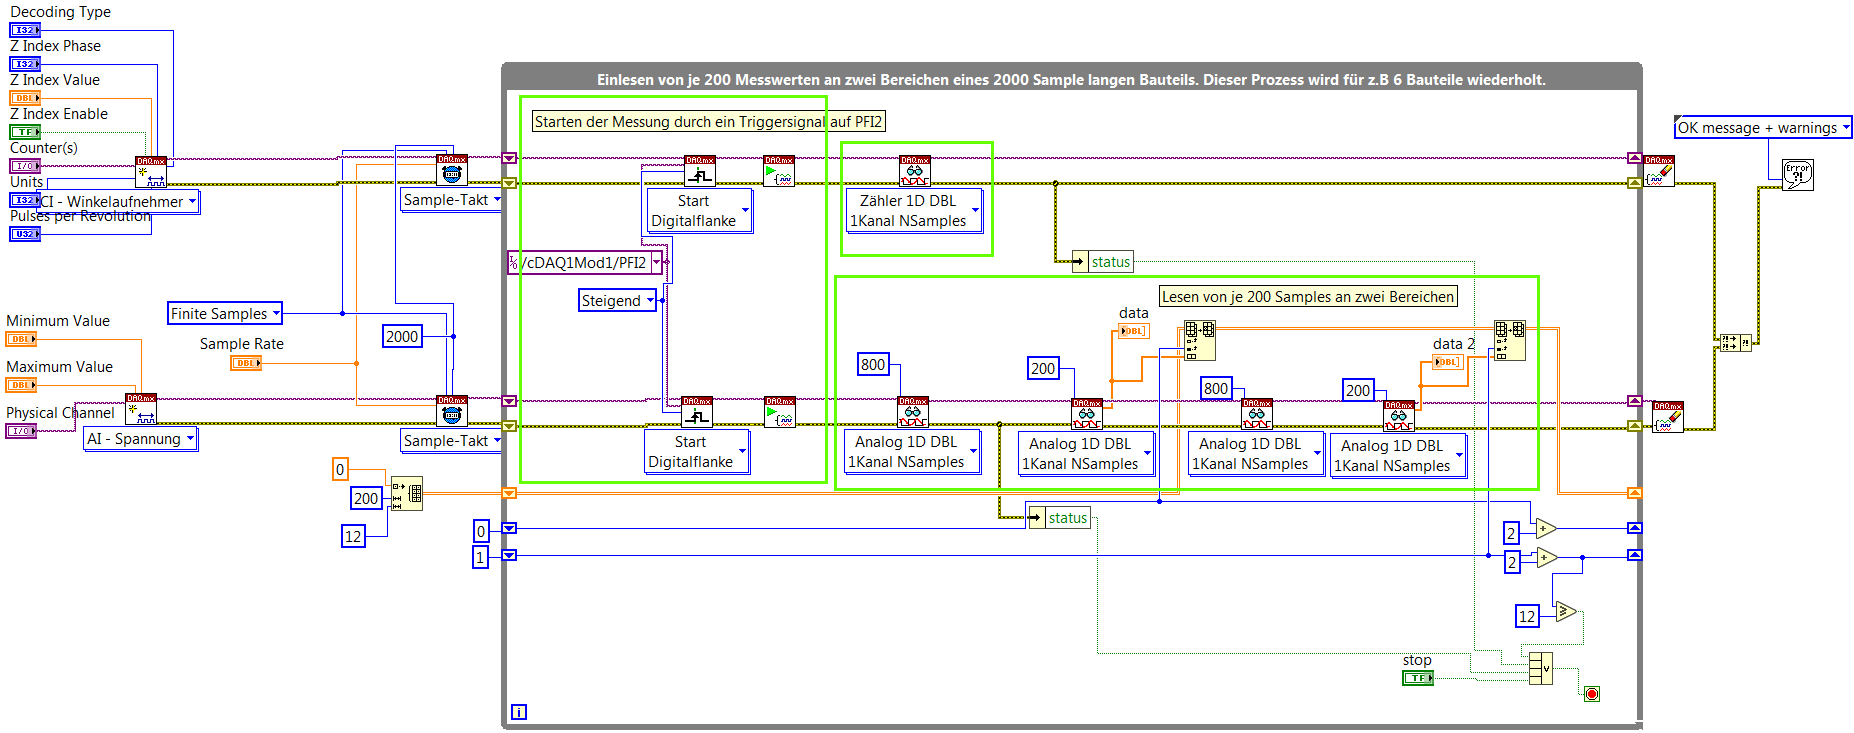Select the Unbundle status node on the lower error wire
The width and height of the screenshot is (1854, 733).
[1060, 518]
